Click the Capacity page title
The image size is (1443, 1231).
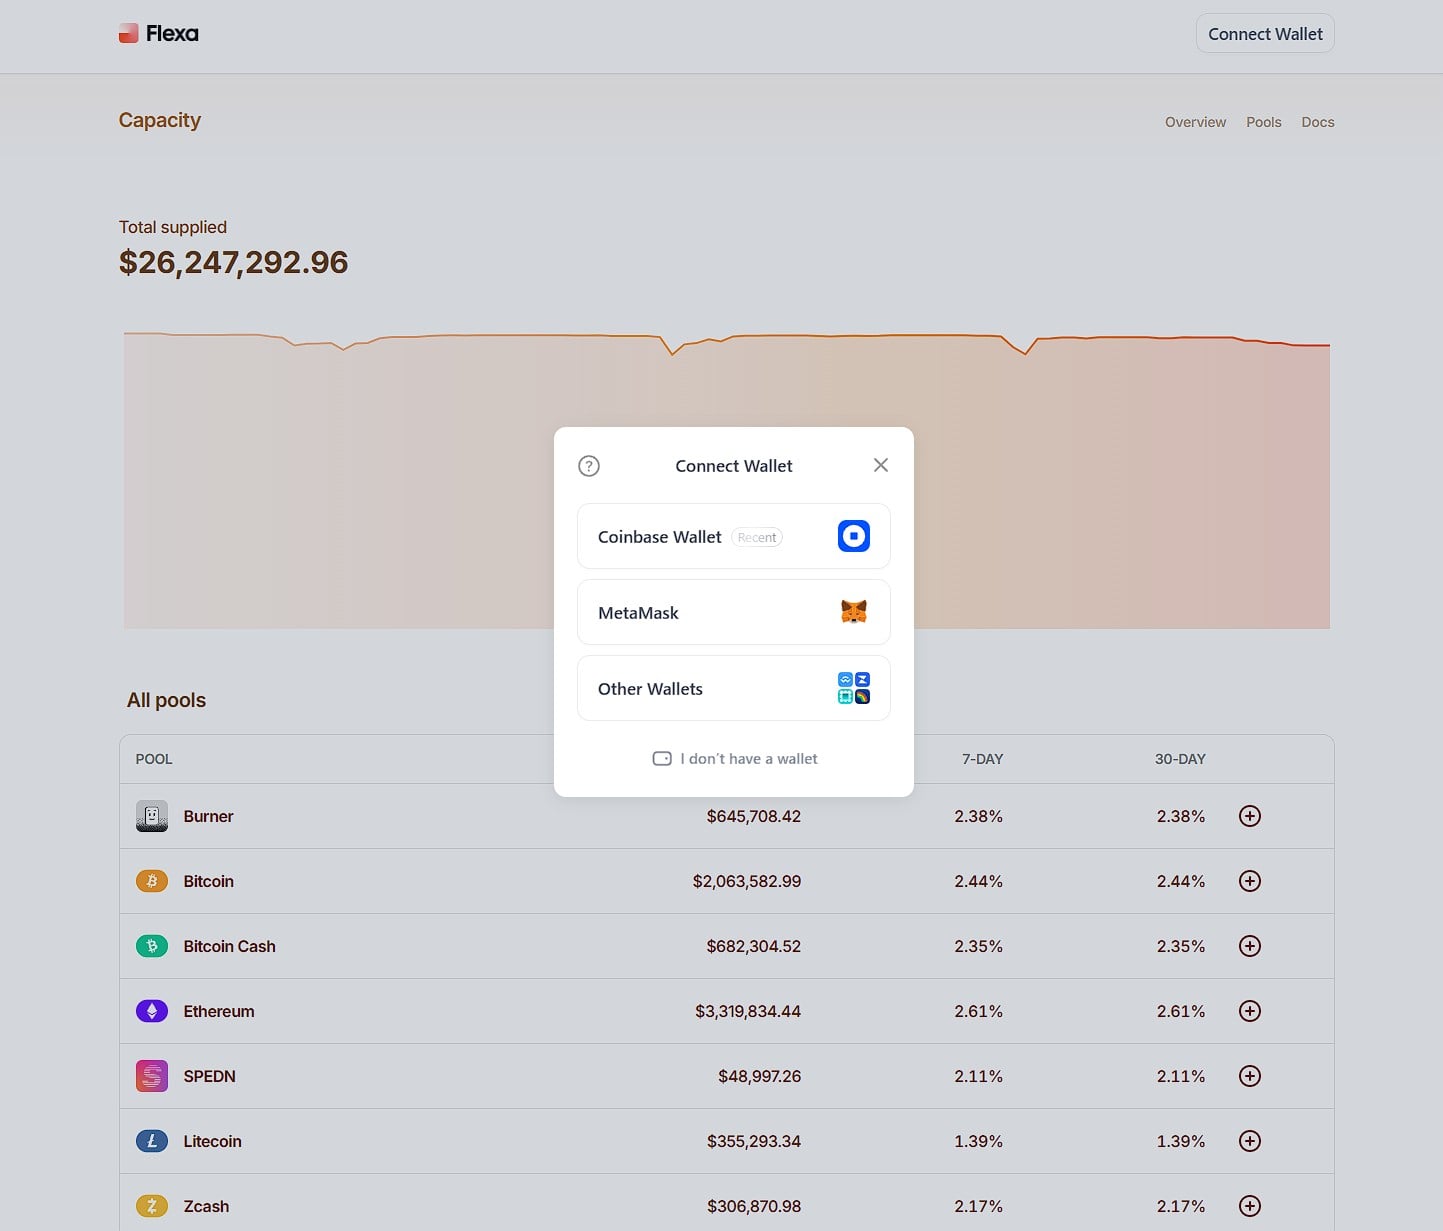click(160, 120)
